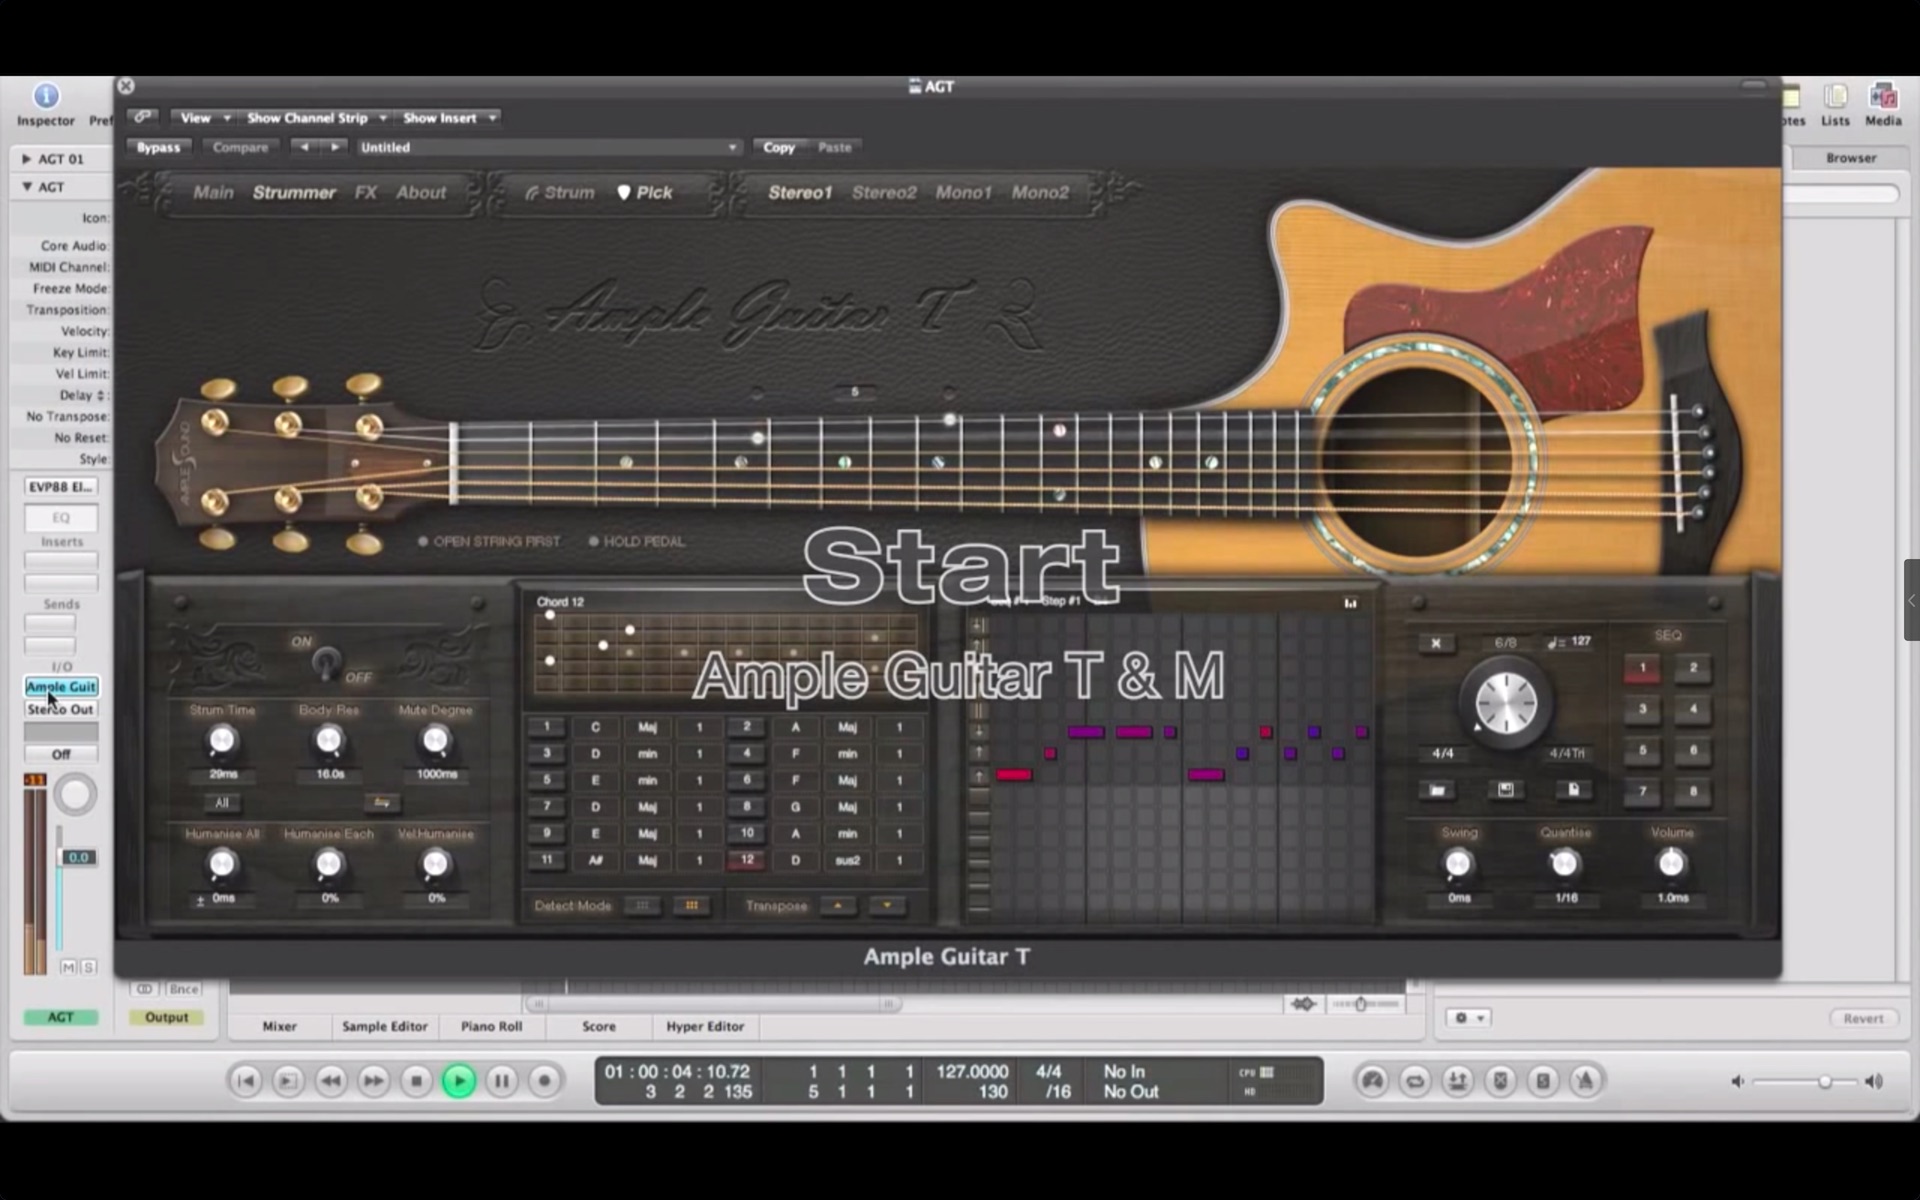Viewport: 1920px width, 1200px height.
Task: Close the AGT plugin window
Action: pyautogui.click(x=126, y=86)
